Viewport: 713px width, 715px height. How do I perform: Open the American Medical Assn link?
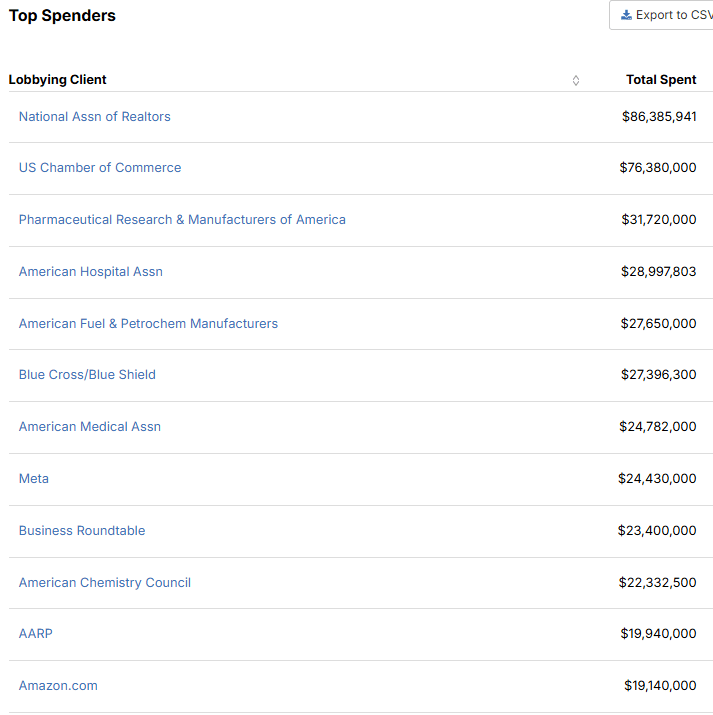tap(90, 426)
